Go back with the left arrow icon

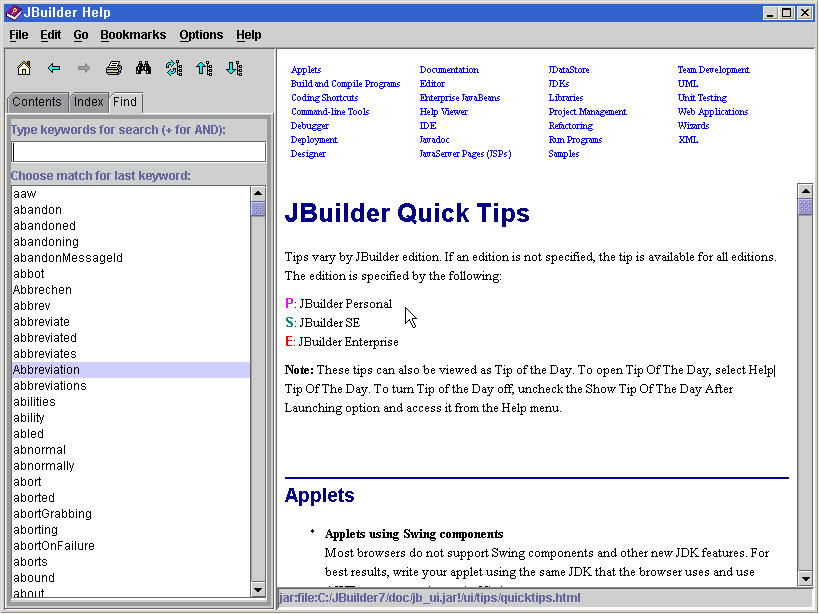pos(54,68)
